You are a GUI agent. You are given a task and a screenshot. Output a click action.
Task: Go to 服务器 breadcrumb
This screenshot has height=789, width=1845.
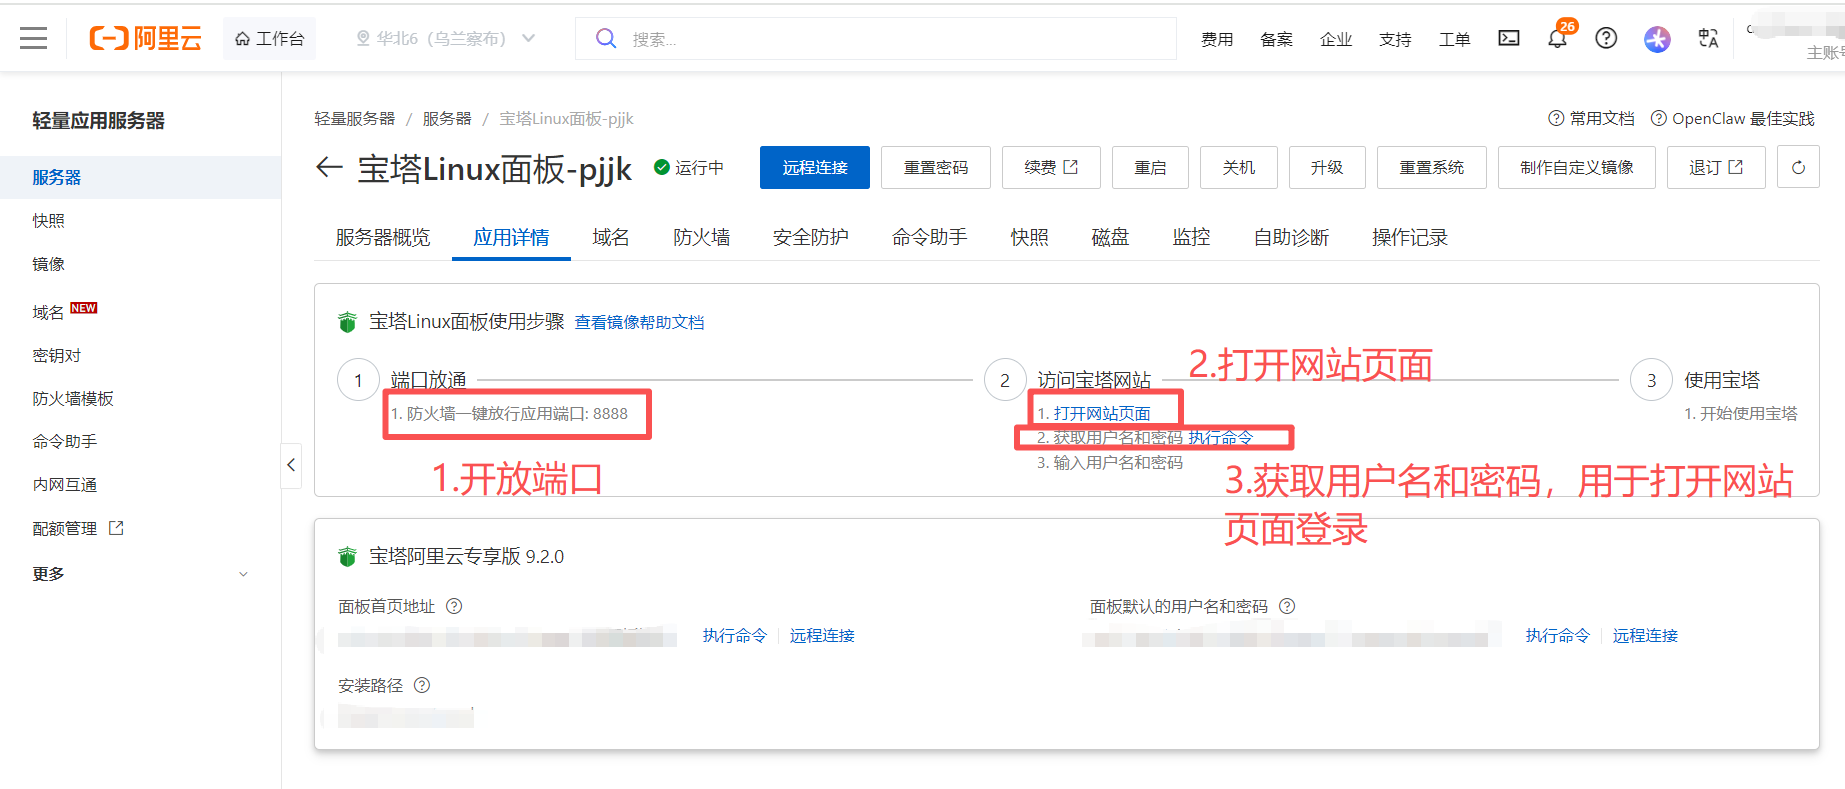point(447,118)
